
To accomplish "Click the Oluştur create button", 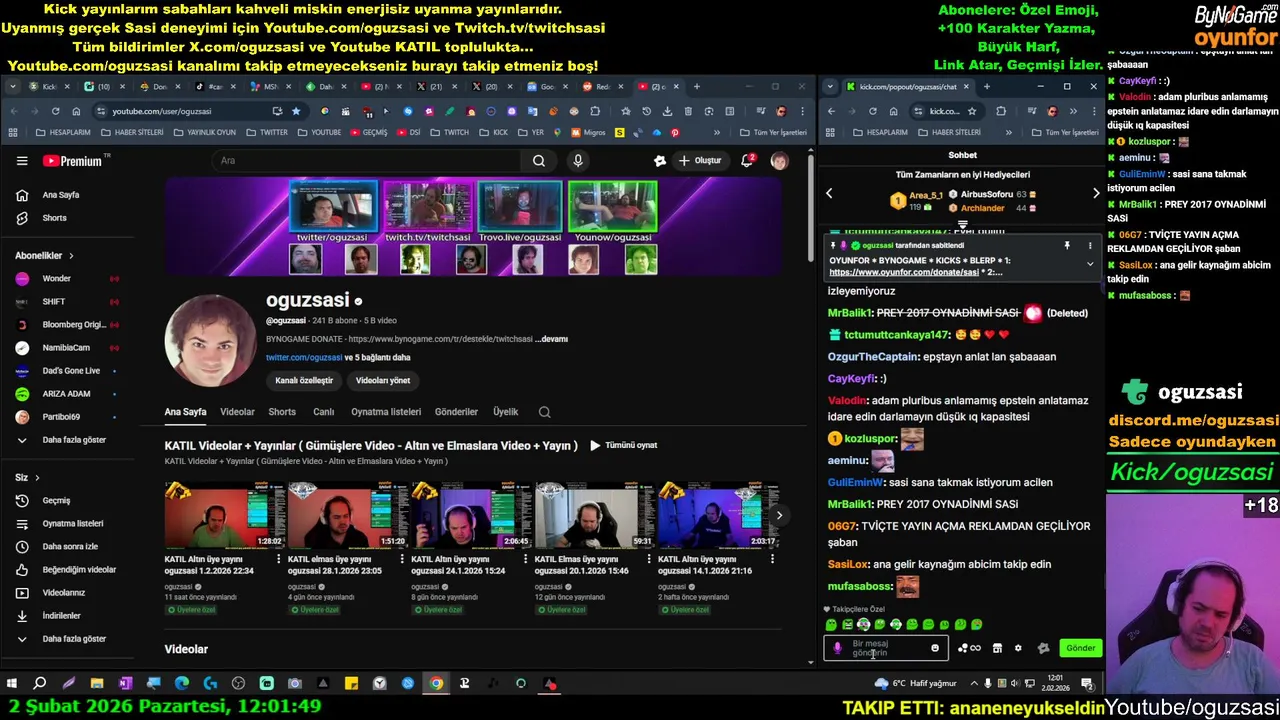I will click(700, 161).
